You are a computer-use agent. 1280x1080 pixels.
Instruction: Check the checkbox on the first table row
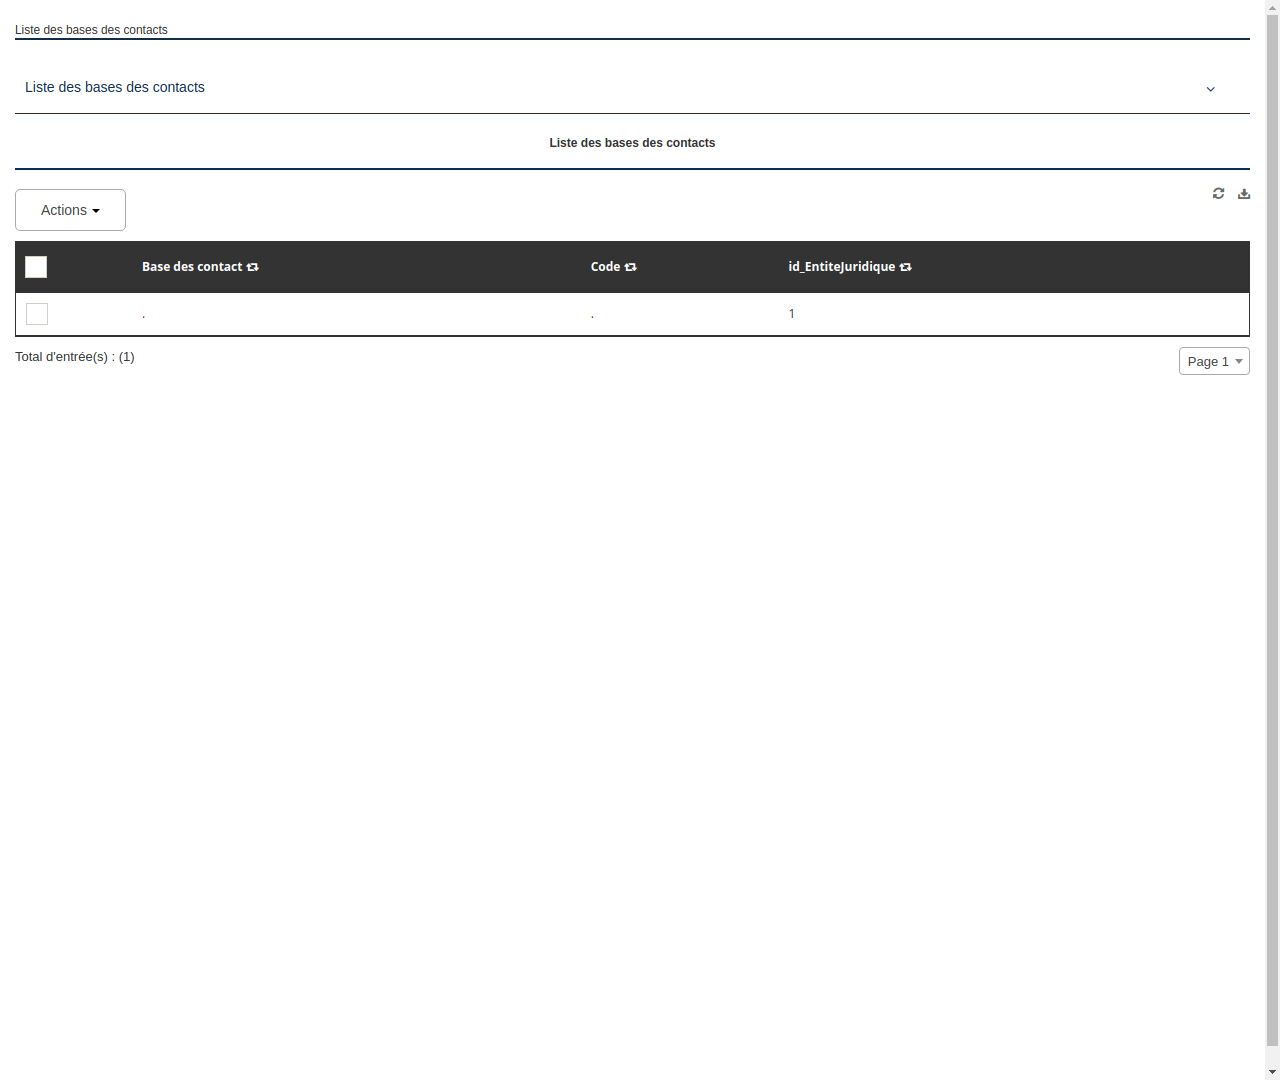[37, 313]
